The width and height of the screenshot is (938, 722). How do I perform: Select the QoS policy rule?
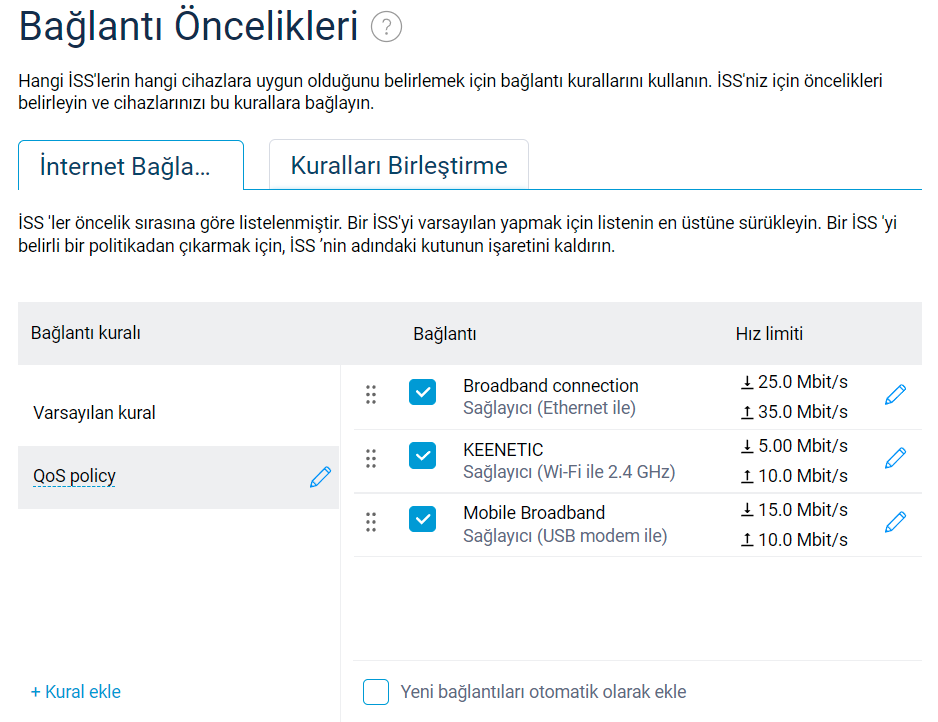[x=74, y=477]
